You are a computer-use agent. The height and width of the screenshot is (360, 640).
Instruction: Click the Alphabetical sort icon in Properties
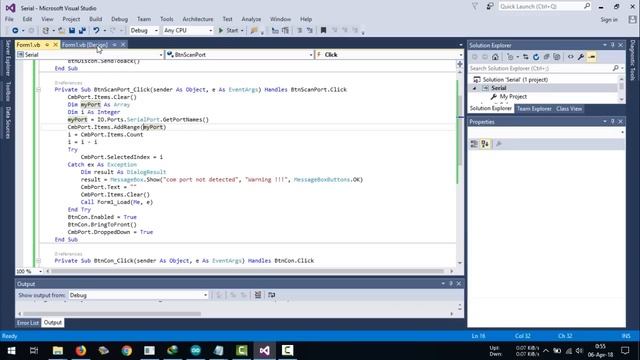(485, 144)
